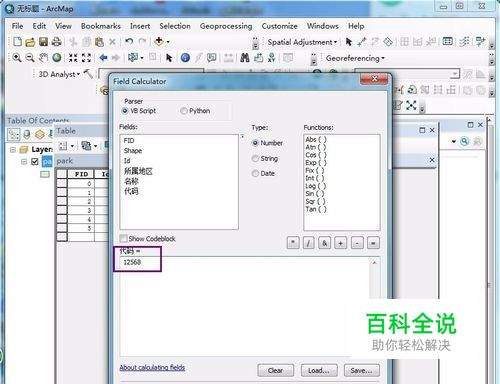Click the Print icon
The width and height of the screenshot is (500, 384).
point(57,42)
